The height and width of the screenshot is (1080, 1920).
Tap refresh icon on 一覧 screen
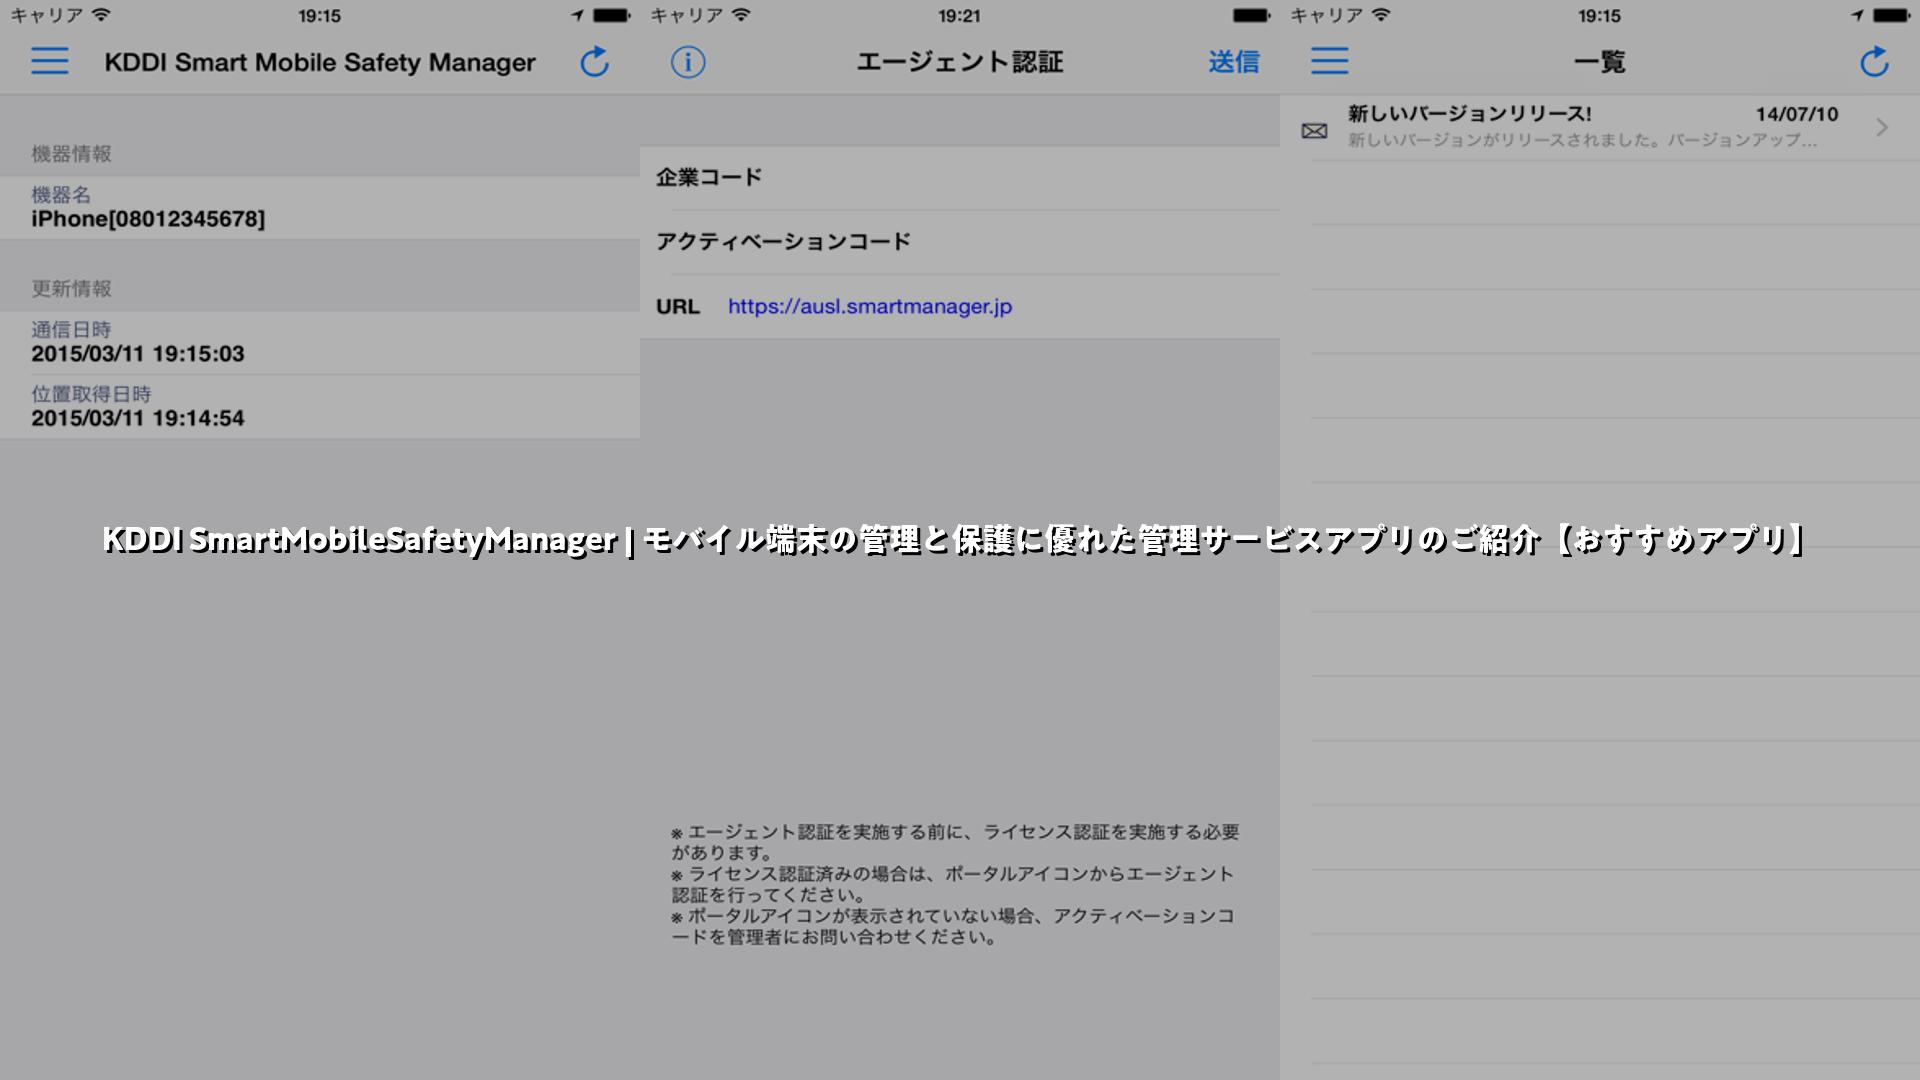1875,61
